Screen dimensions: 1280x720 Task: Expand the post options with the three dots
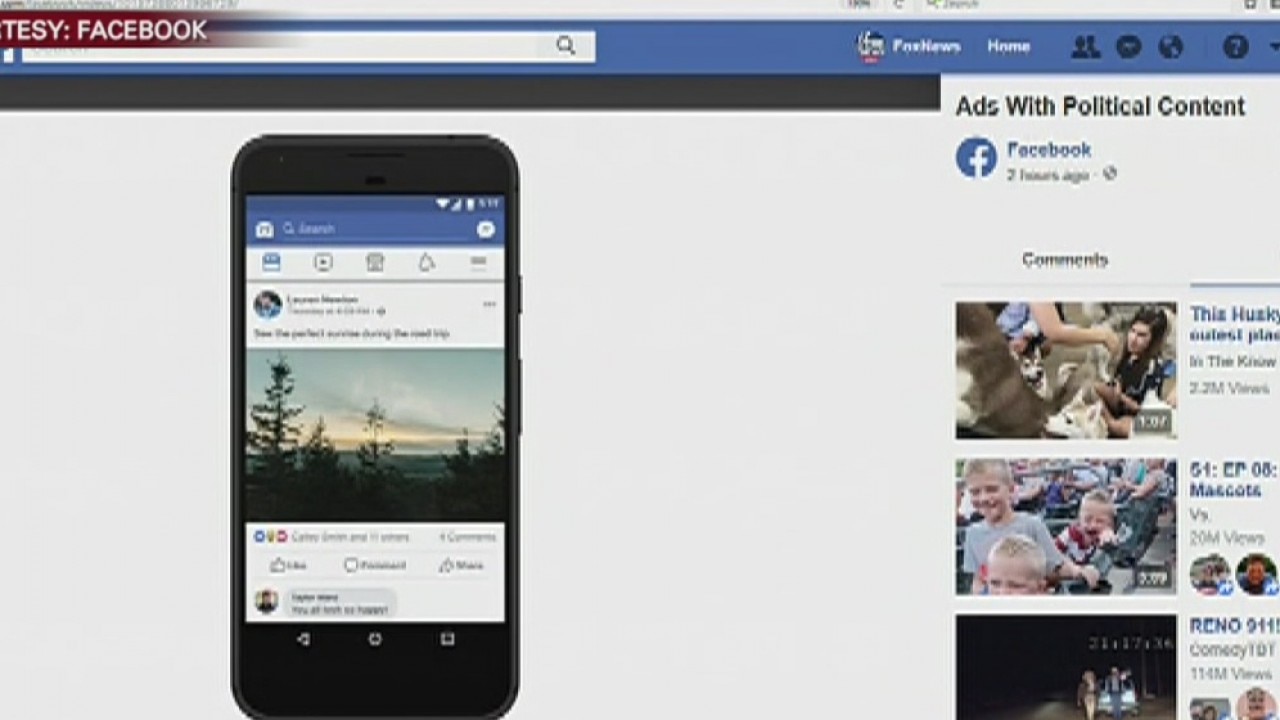pyautogui.click(x=490, y=303)
